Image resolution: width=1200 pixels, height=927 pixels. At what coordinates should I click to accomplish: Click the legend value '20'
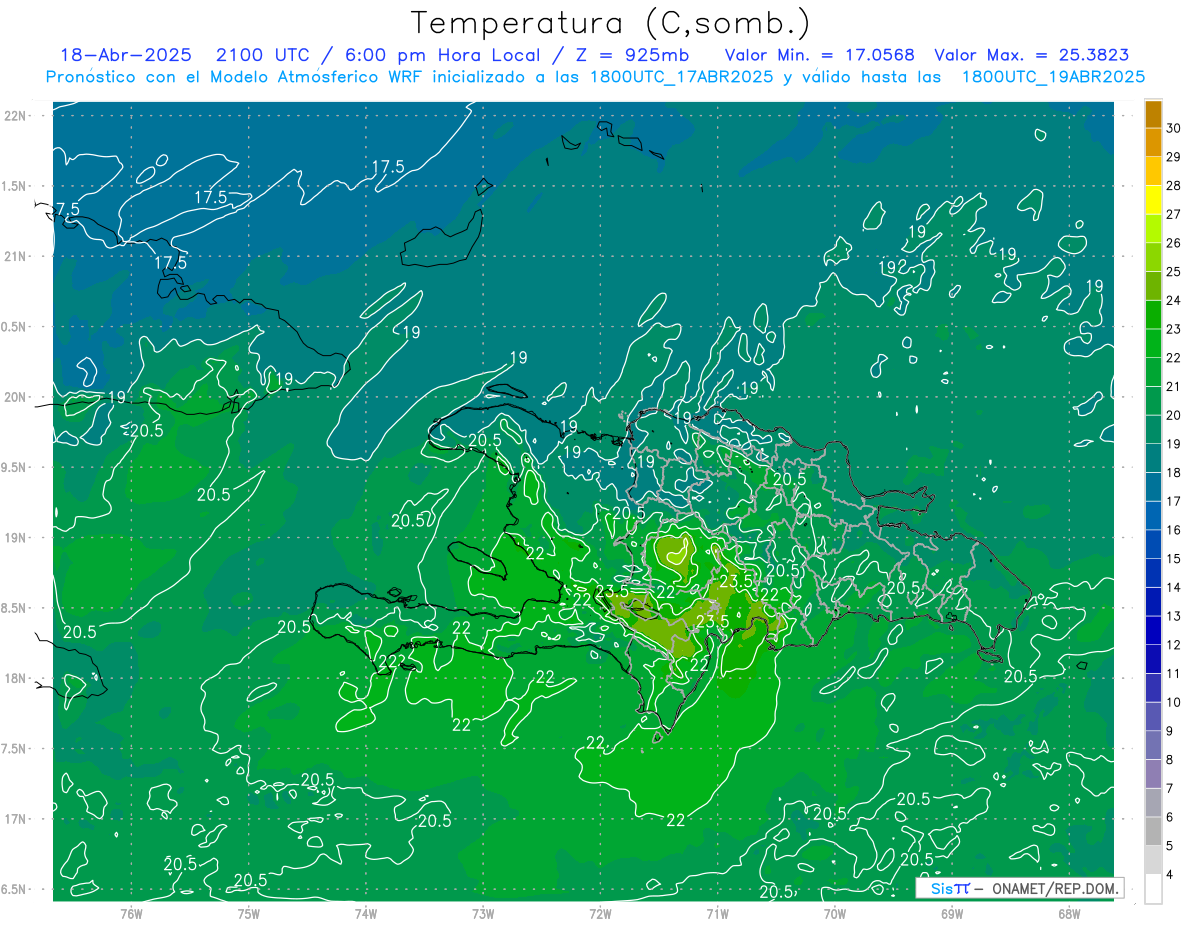pyautogui.click(x=1174, y=415)
